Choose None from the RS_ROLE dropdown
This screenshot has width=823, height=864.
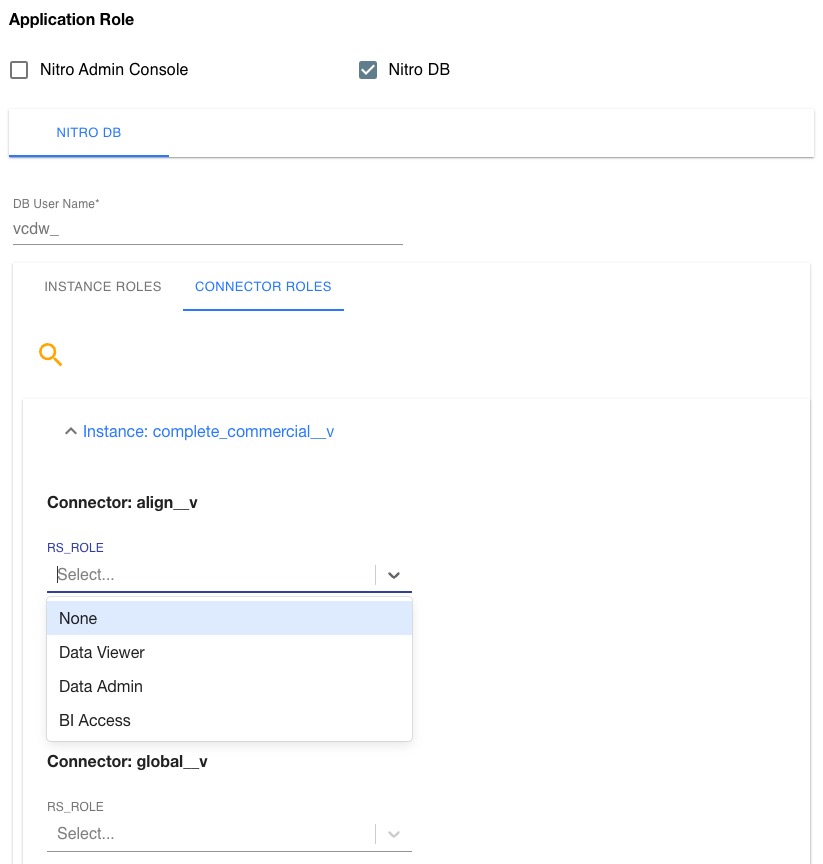pyautogui.click(x=229, y=619)
